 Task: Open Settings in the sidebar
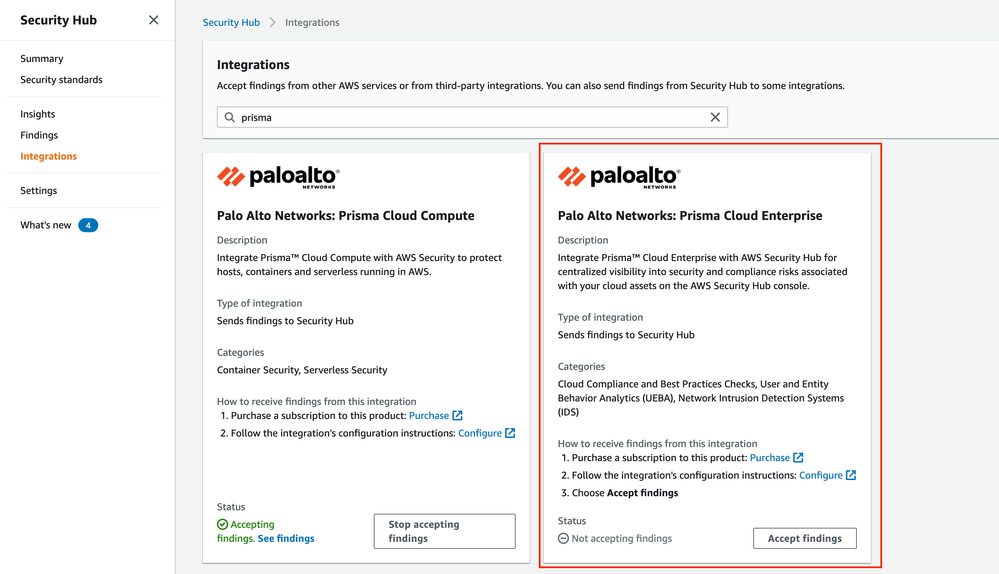(x=38, y=190)
